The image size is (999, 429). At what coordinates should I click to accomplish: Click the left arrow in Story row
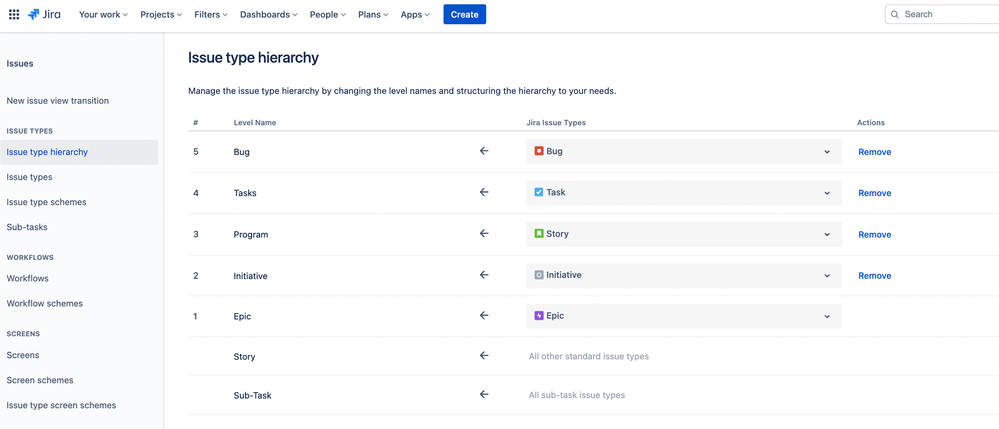(x=484, y=356)
